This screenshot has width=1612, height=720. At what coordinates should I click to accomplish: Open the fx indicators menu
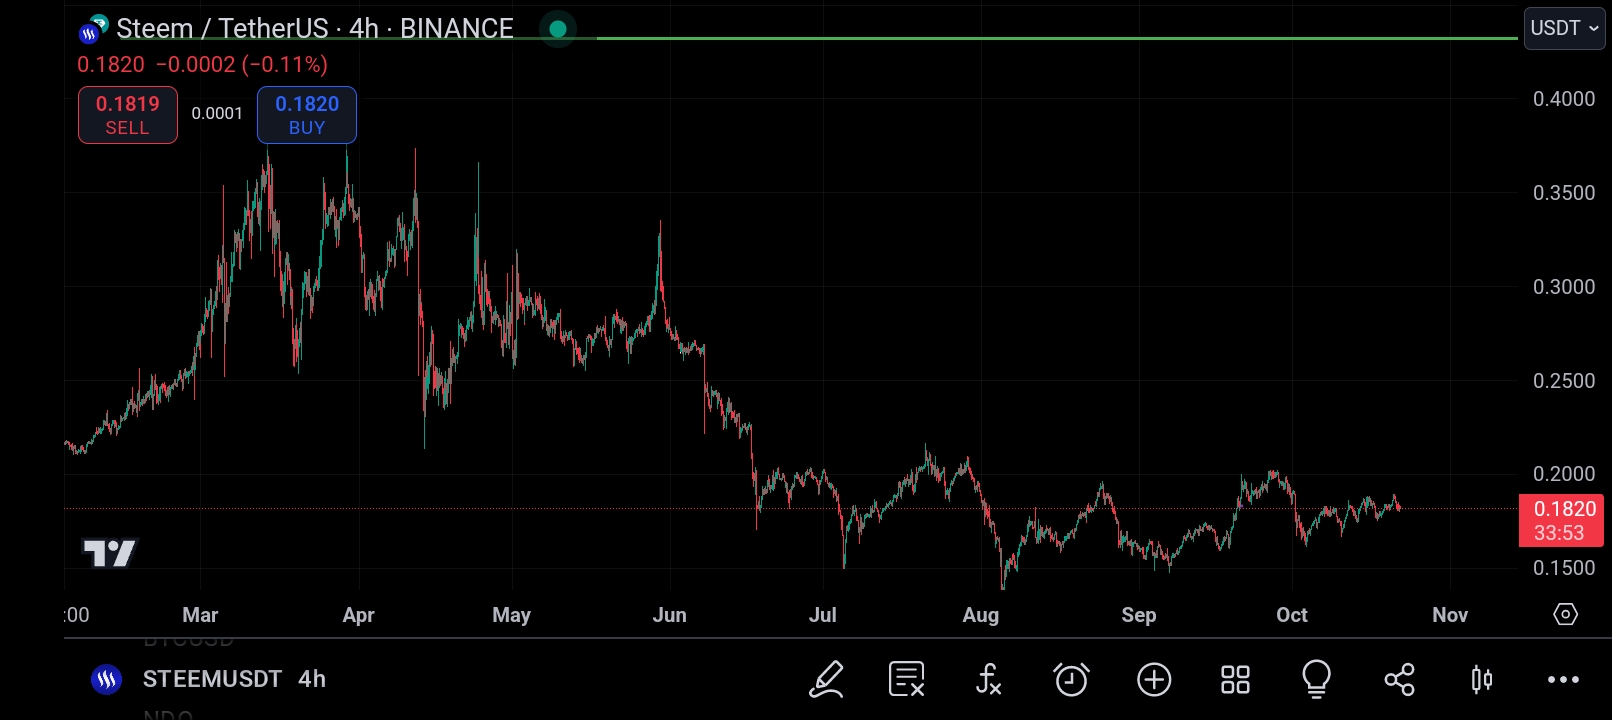coord(988,679)
